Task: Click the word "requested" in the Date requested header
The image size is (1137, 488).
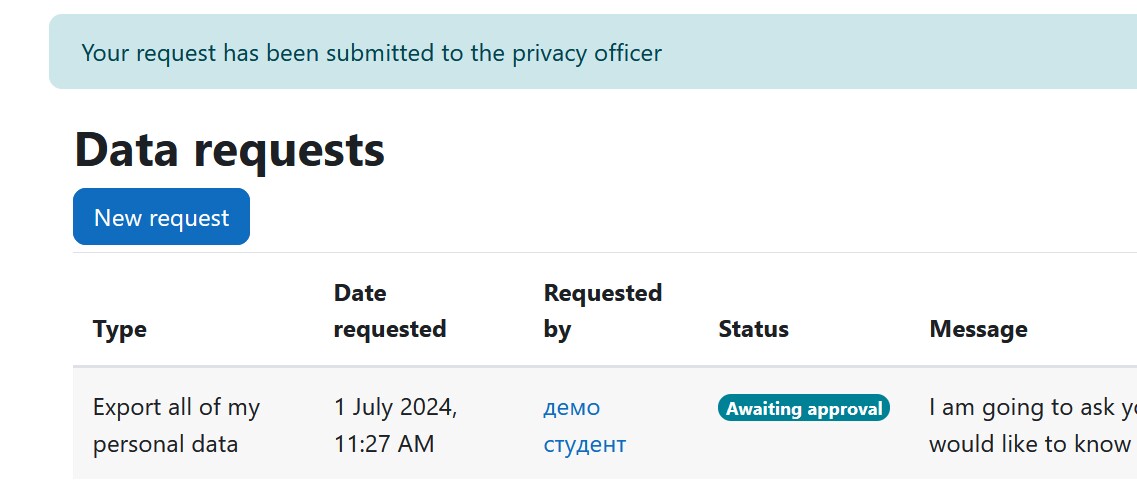Action: [x=389, y=329]
